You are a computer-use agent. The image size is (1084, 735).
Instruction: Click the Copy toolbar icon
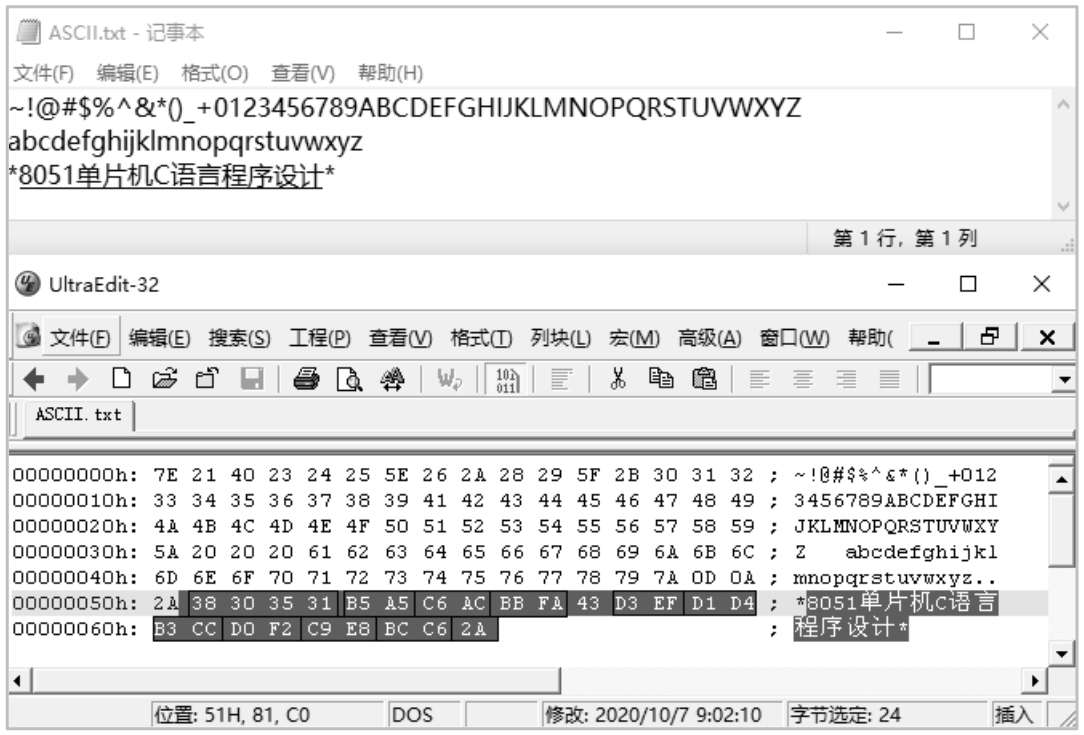click(661, 379)
